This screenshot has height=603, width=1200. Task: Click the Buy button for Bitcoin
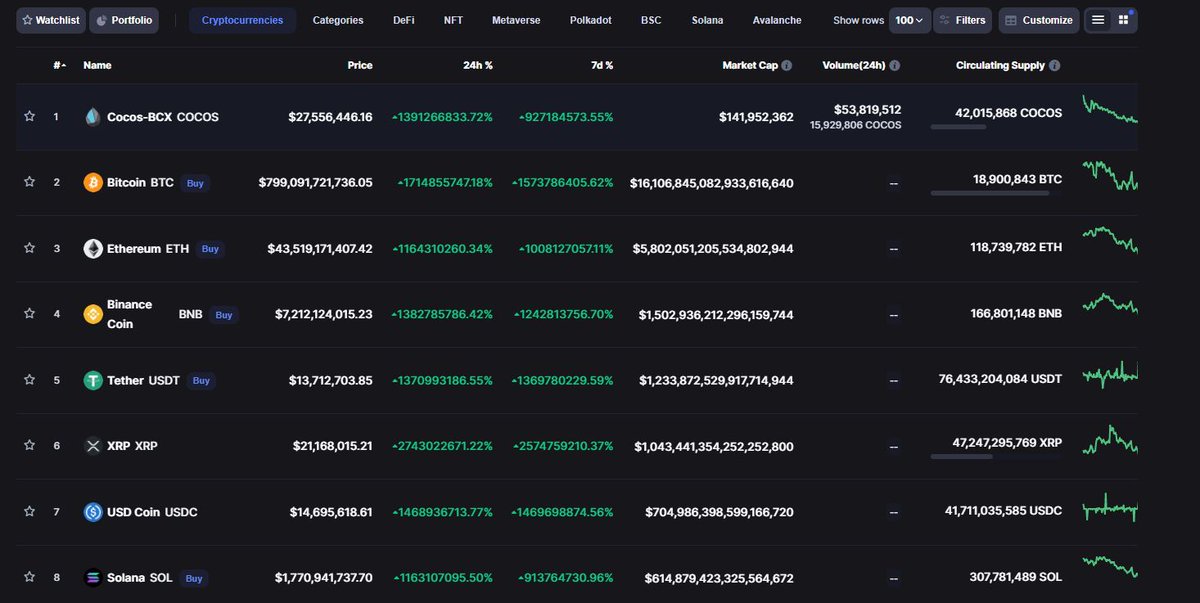click(195, 183)
